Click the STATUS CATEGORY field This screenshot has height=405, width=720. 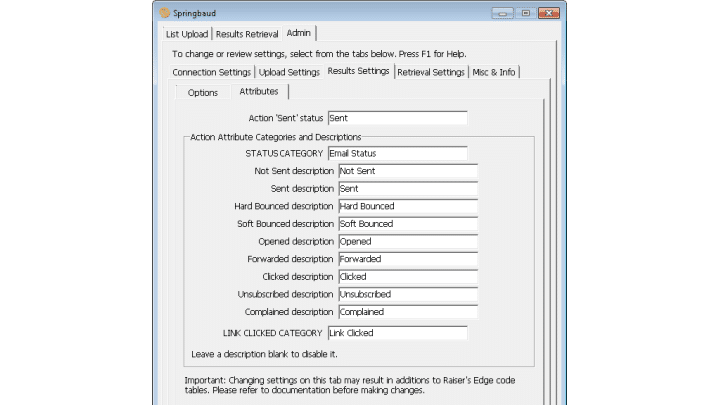pyautogui.click(x=398, y=153)
